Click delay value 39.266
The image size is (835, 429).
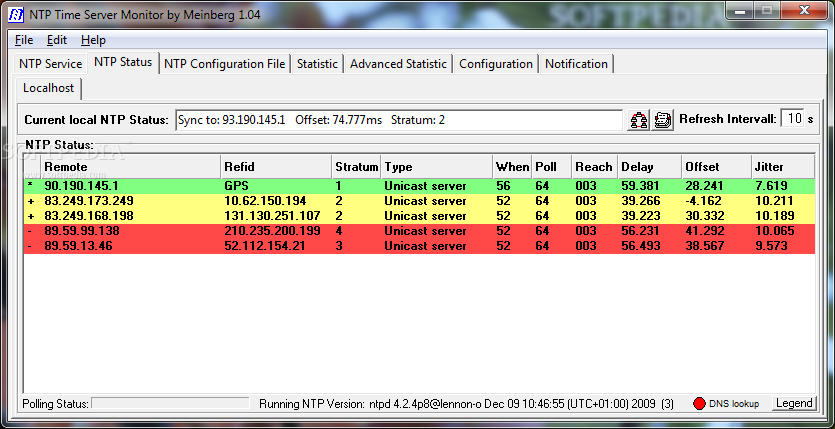click(641, 201)
